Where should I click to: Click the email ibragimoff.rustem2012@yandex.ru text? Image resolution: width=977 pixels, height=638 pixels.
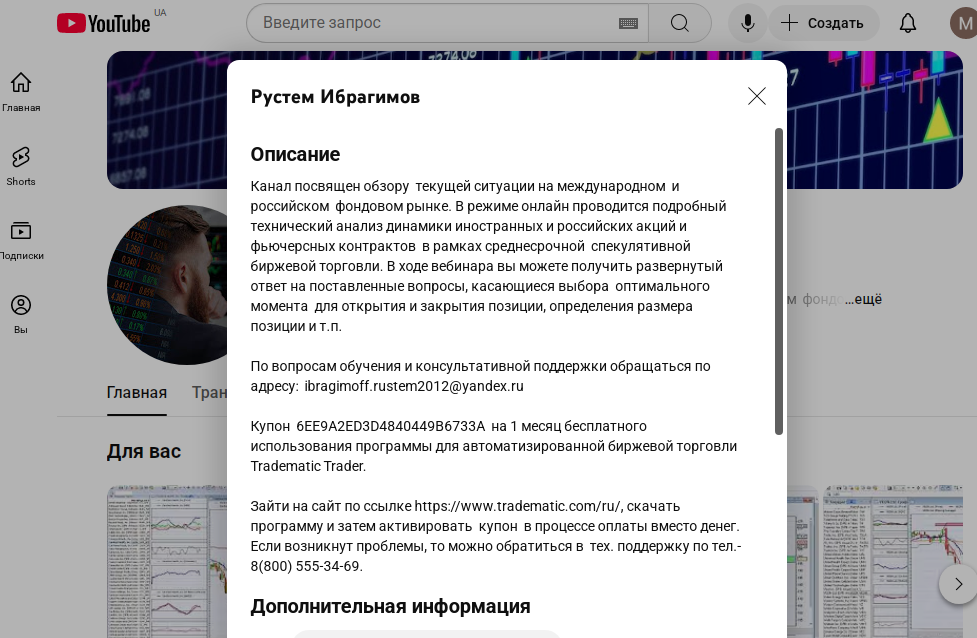point(414,386)
